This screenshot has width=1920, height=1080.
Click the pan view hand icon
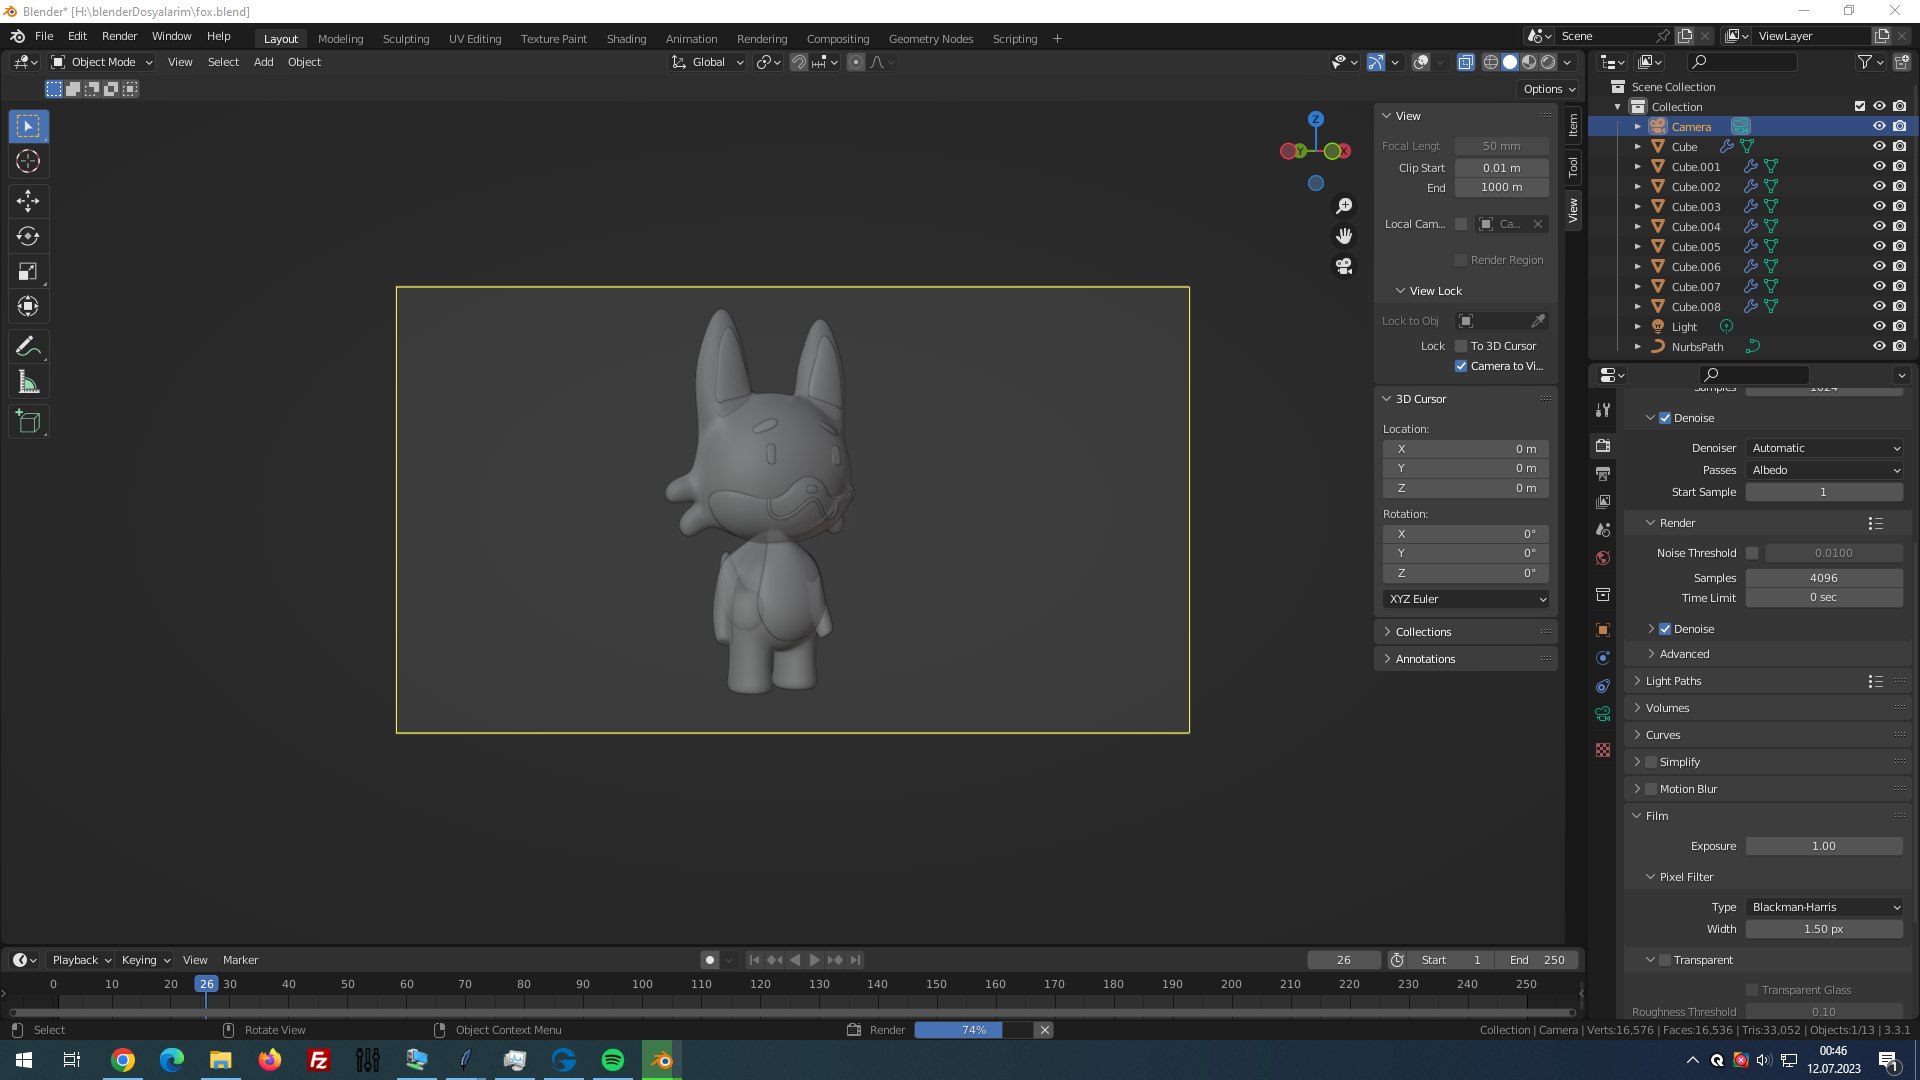[1344, 236]
